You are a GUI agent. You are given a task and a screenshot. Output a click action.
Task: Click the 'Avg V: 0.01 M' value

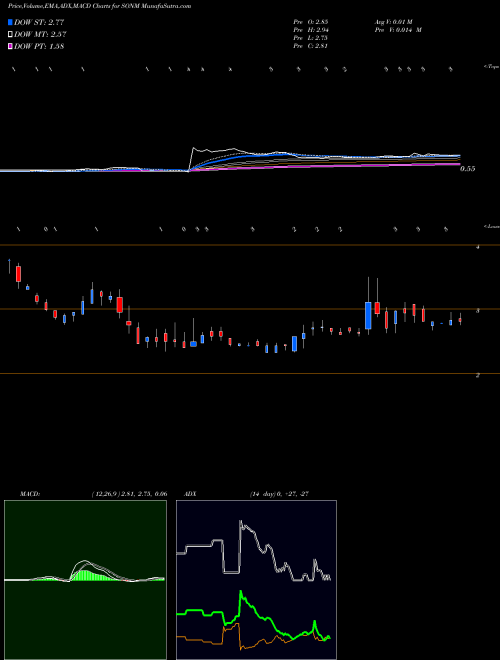coord(396,21)
